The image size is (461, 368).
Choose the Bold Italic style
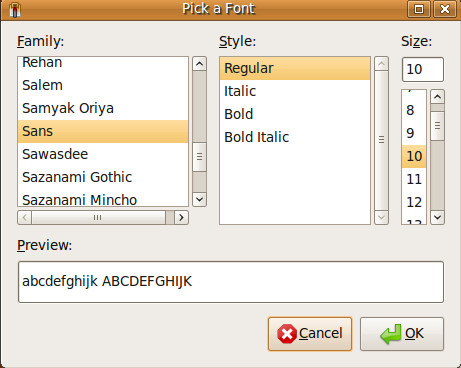(x=295, y=137)
